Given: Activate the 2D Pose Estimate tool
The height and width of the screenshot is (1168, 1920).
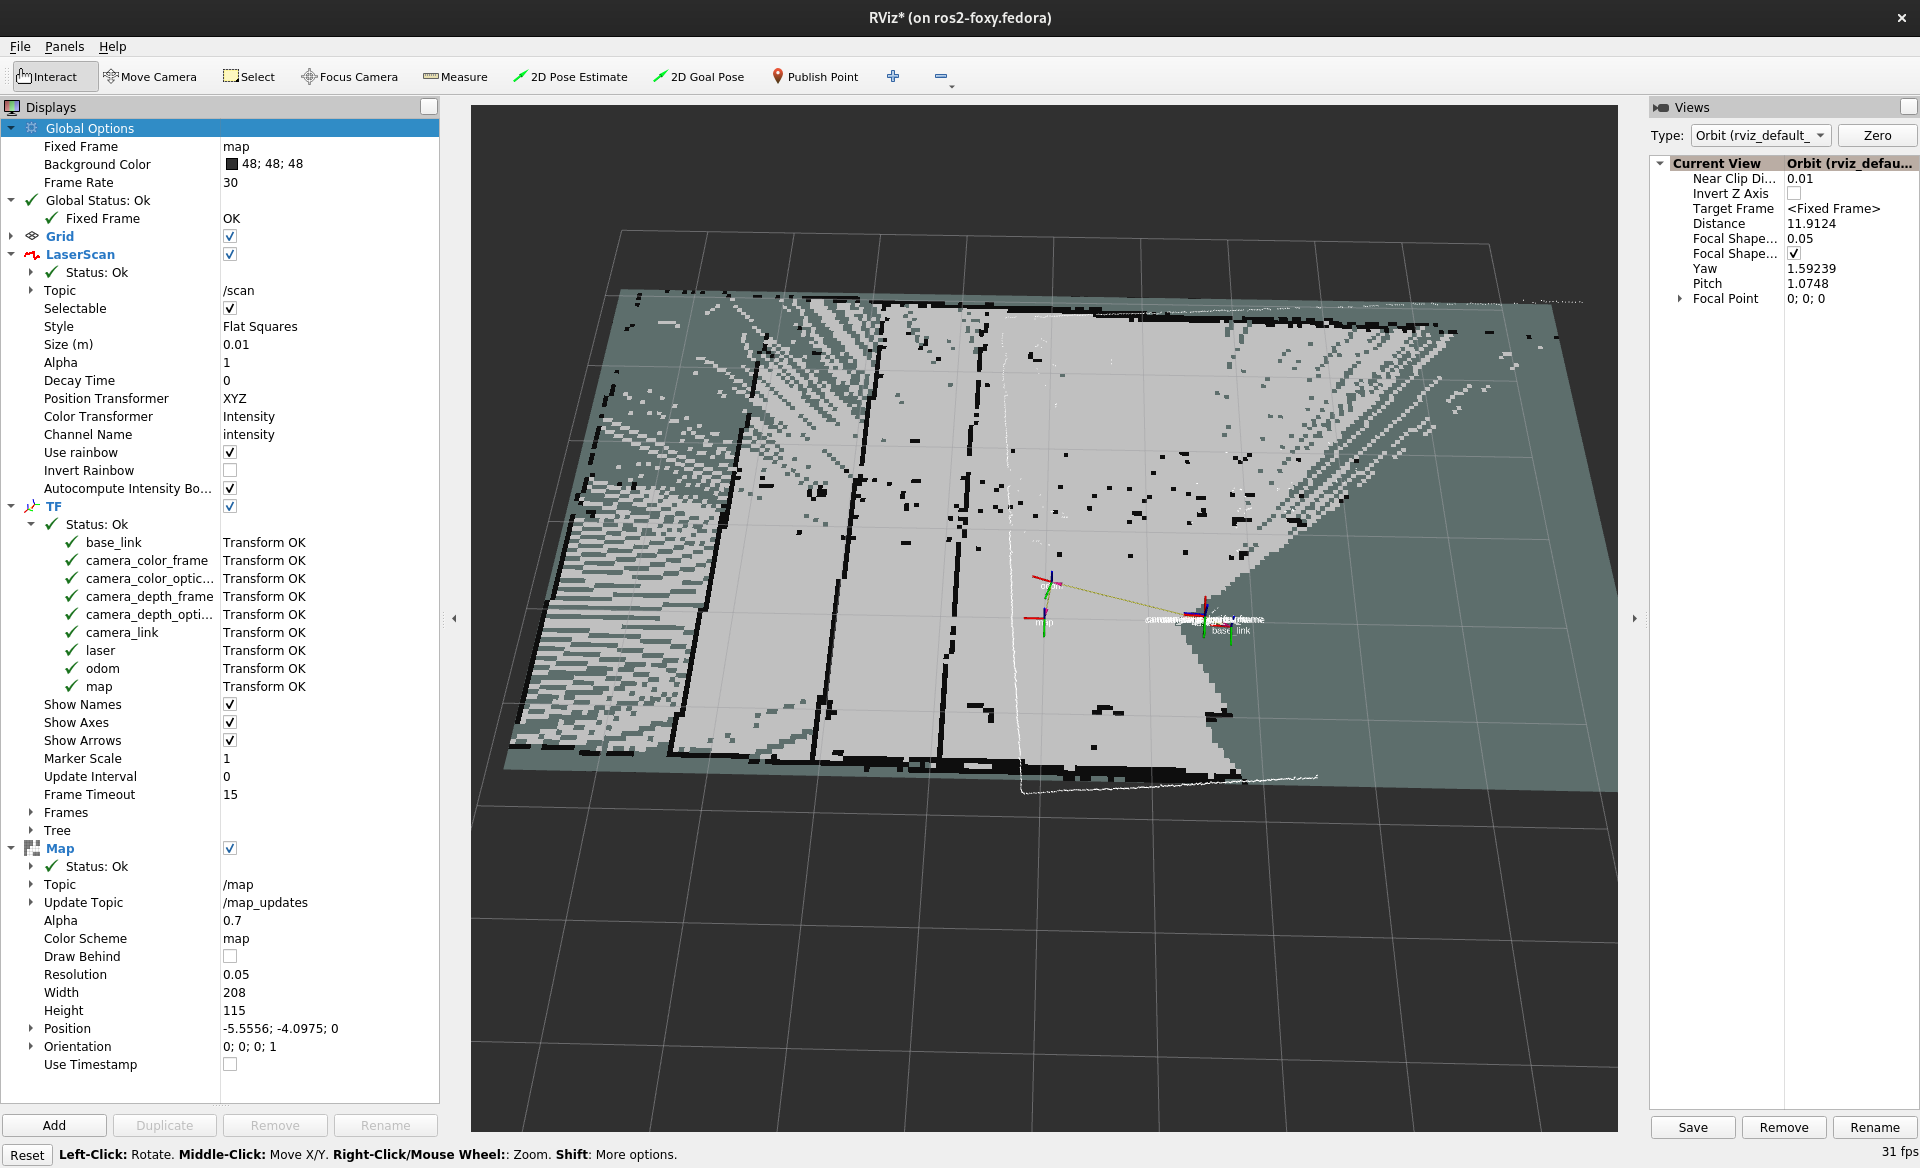Looking at the screenshot, I should click(570, 76).
